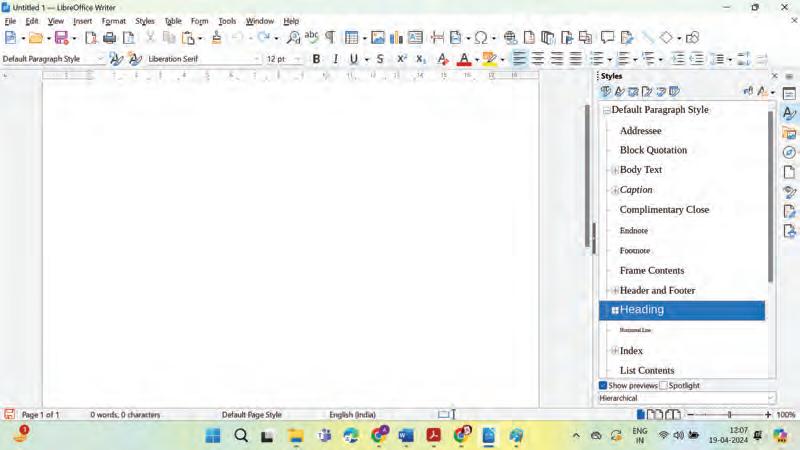800x450 pixels.
Task: Collapse Default Paragraph Style node
Action: pyautogui.click(x=607, y=110)
